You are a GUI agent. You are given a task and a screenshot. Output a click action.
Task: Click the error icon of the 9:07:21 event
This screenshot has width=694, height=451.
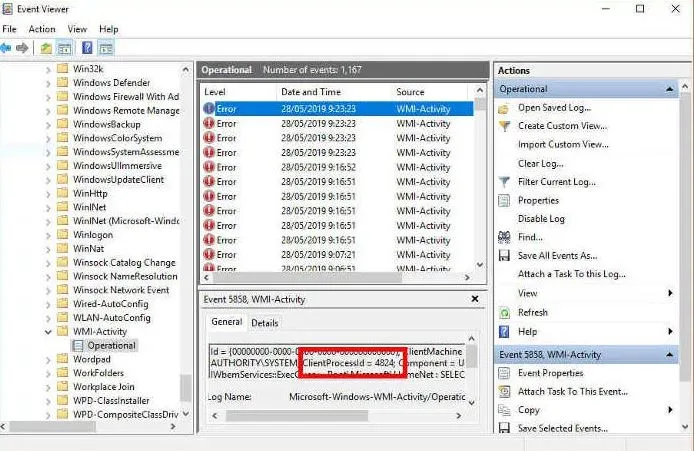click(209, 254)
